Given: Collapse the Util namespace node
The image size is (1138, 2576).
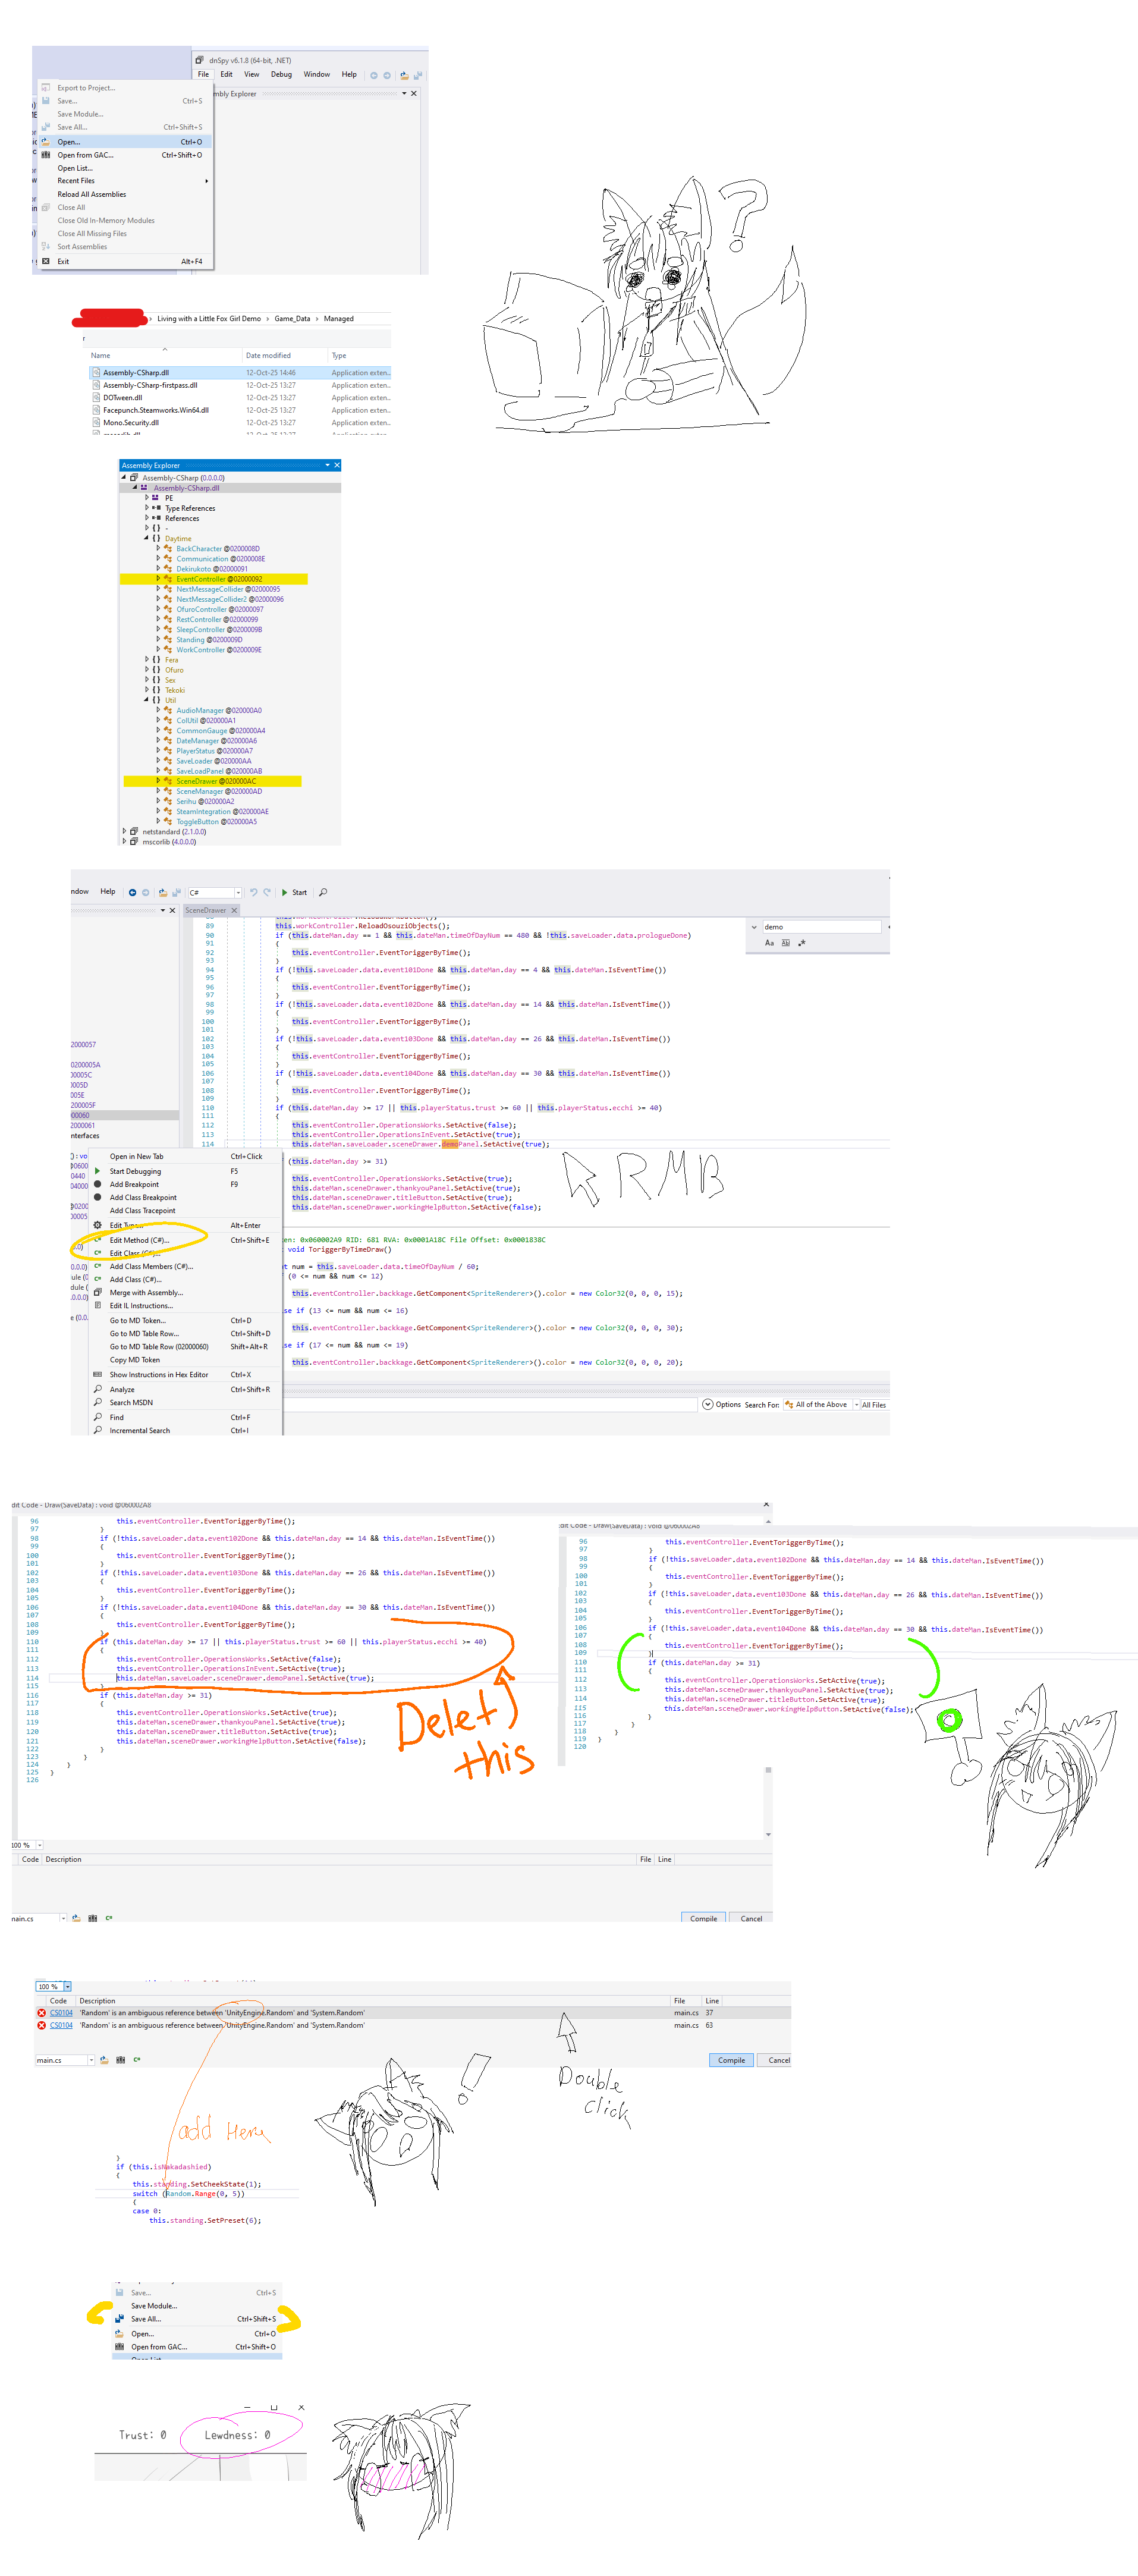Looking at the screenshot, I should tap(146, 700).
